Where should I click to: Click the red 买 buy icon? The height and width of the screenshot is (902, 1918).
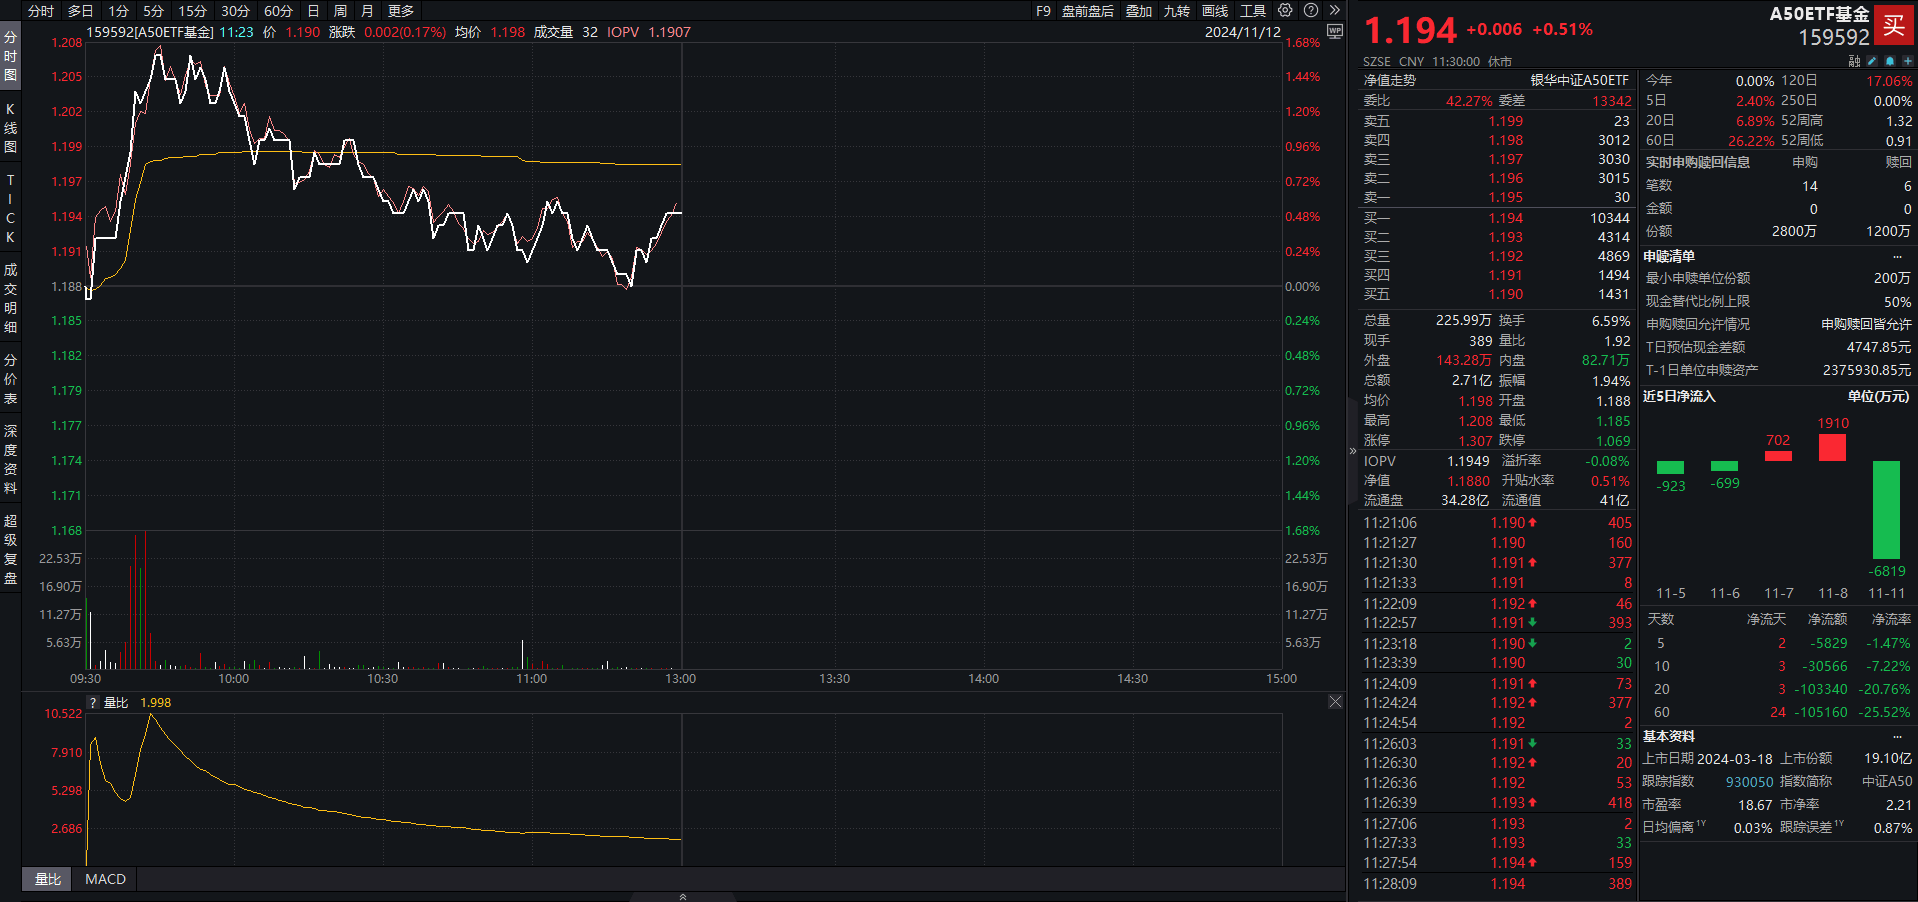(x=1893, y=26)
